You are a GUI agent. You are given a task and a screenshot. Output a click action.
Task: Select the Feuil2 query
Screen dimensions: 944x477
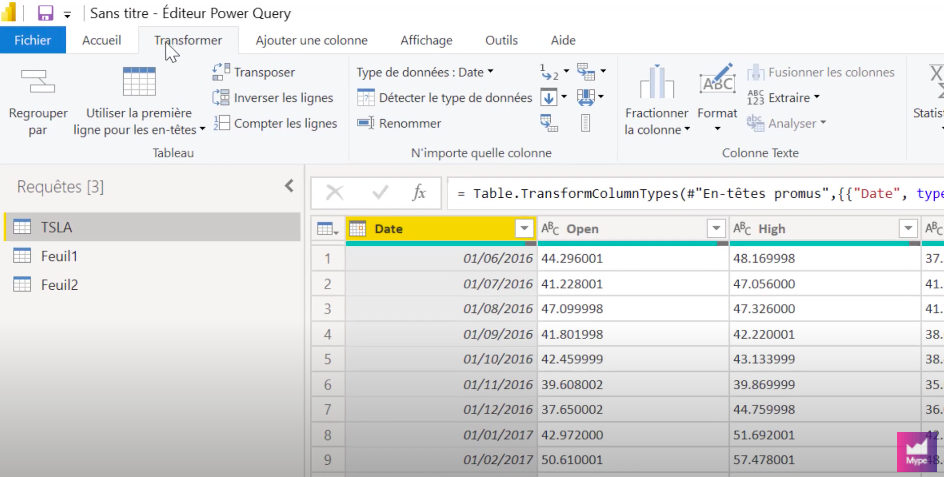pyautogui.click(x=152, y=284)
